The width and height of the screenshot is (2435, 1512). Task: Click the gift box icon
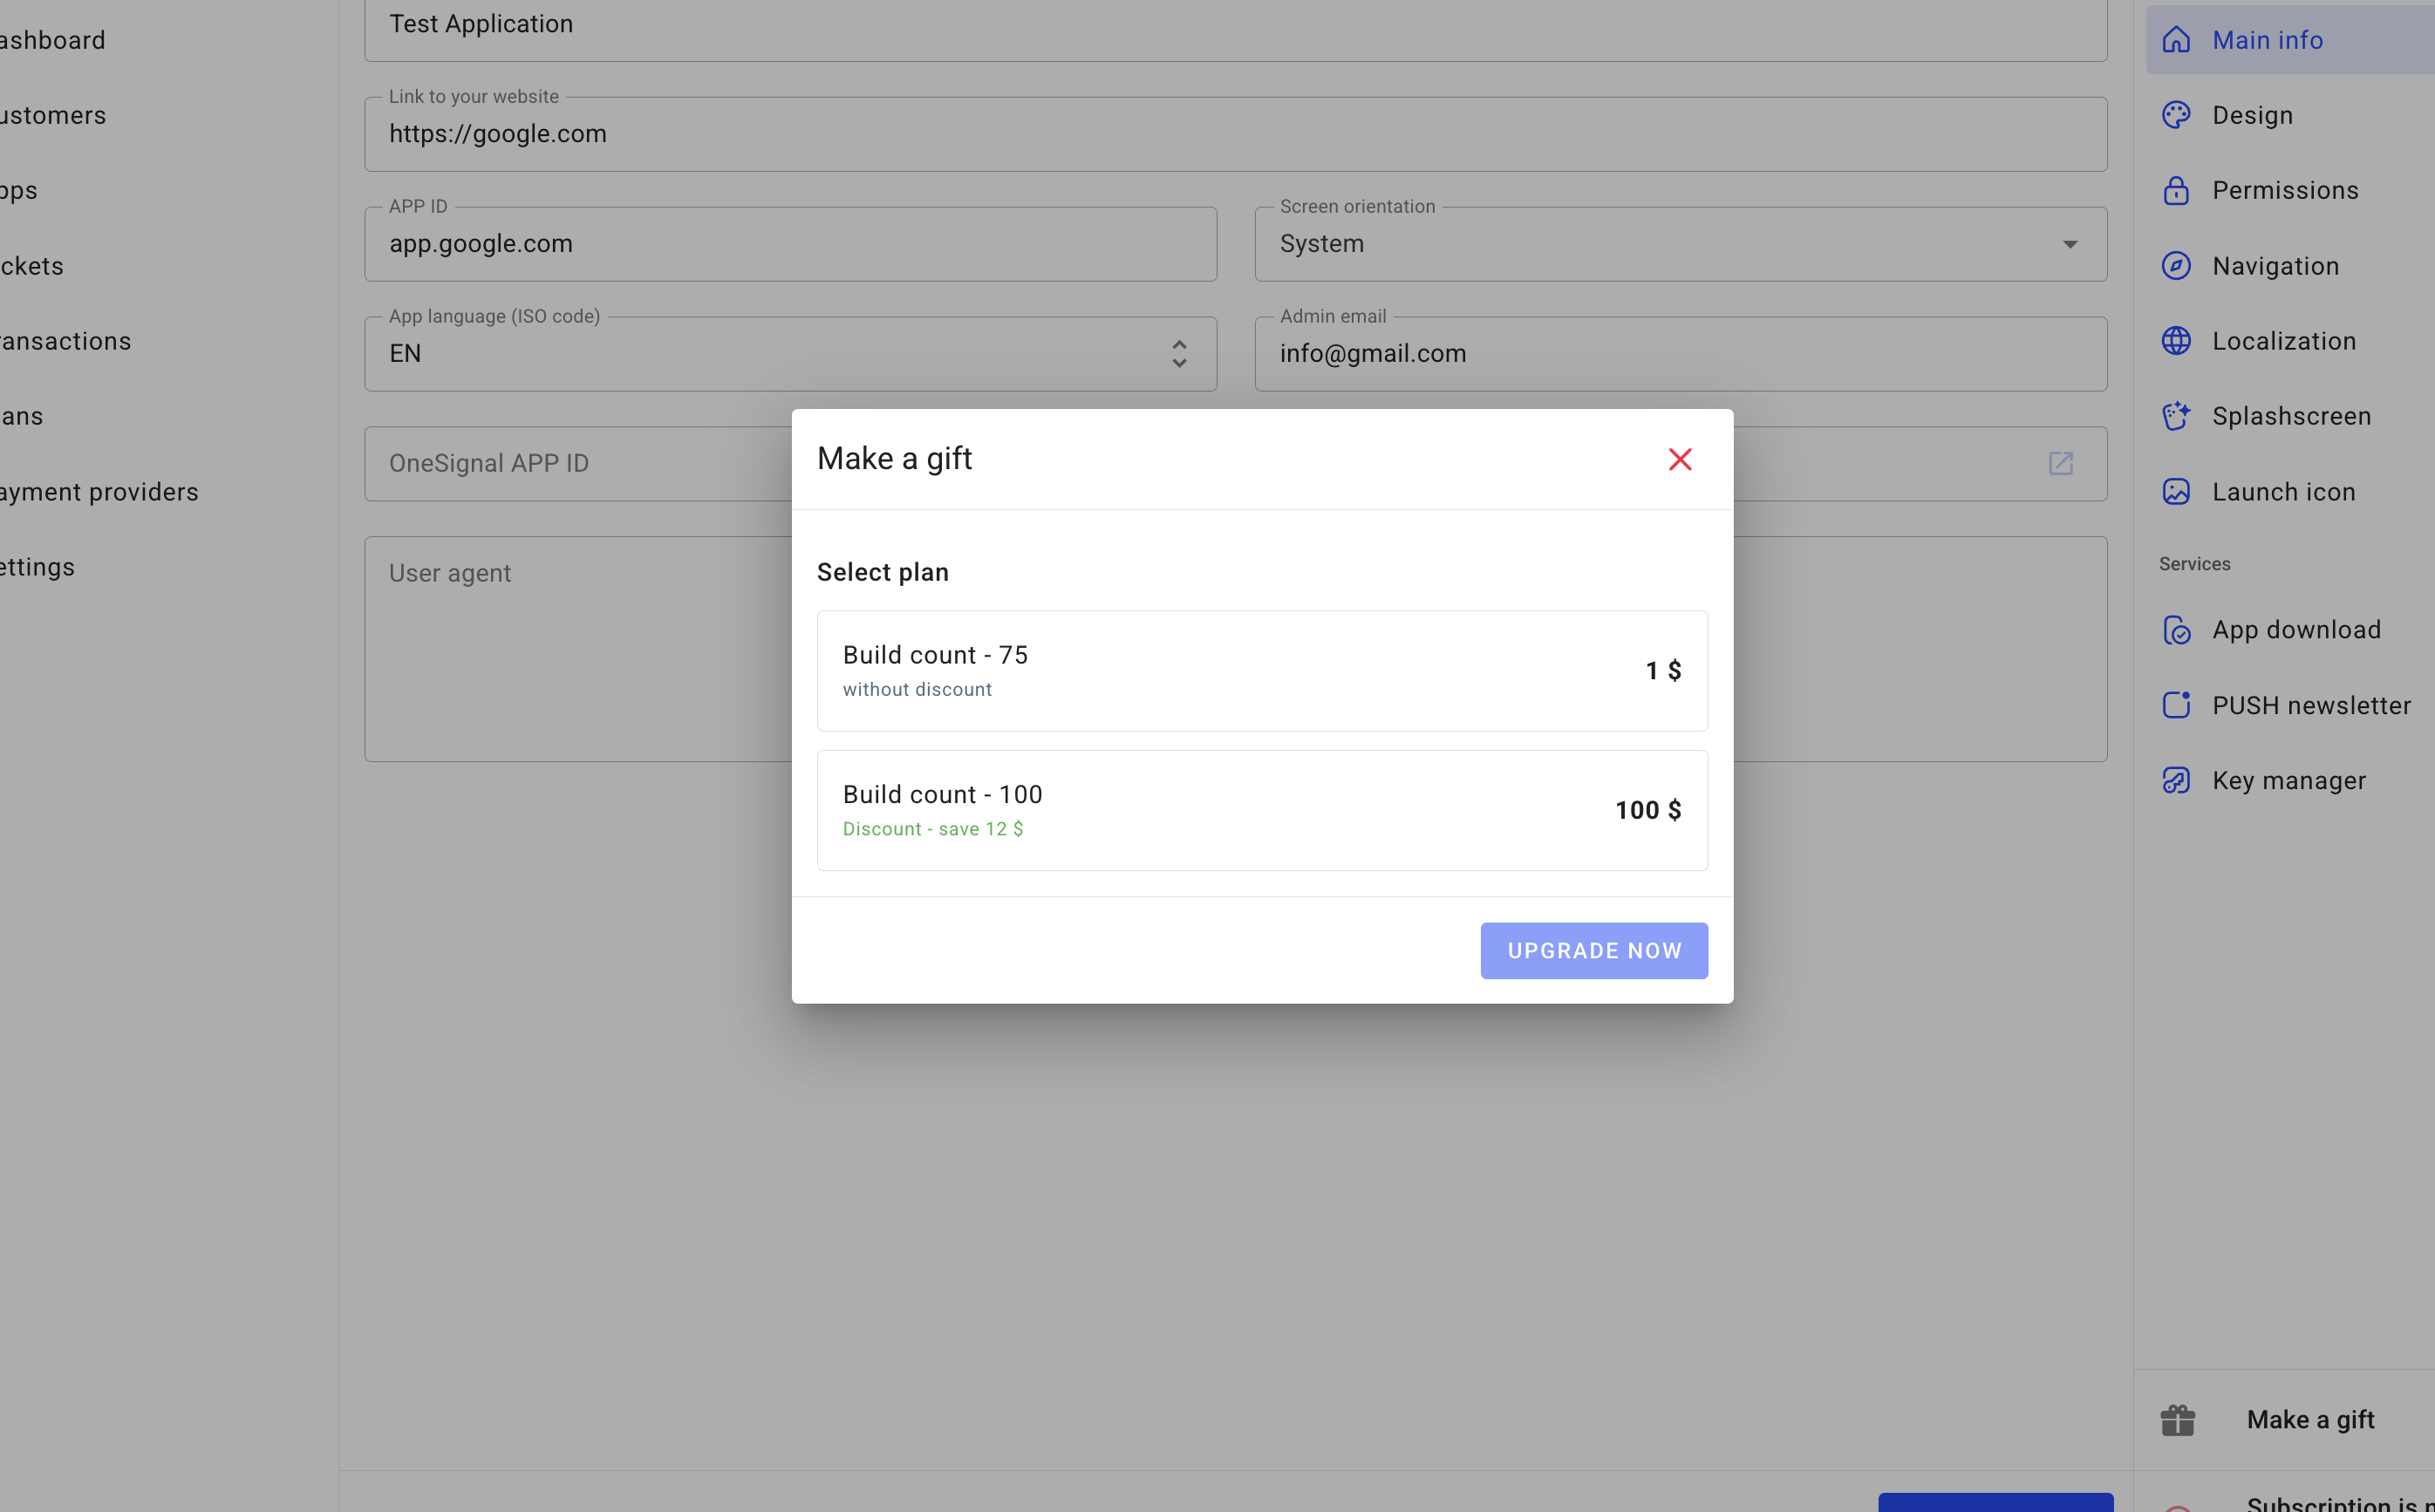[x=2177, y=1420]
